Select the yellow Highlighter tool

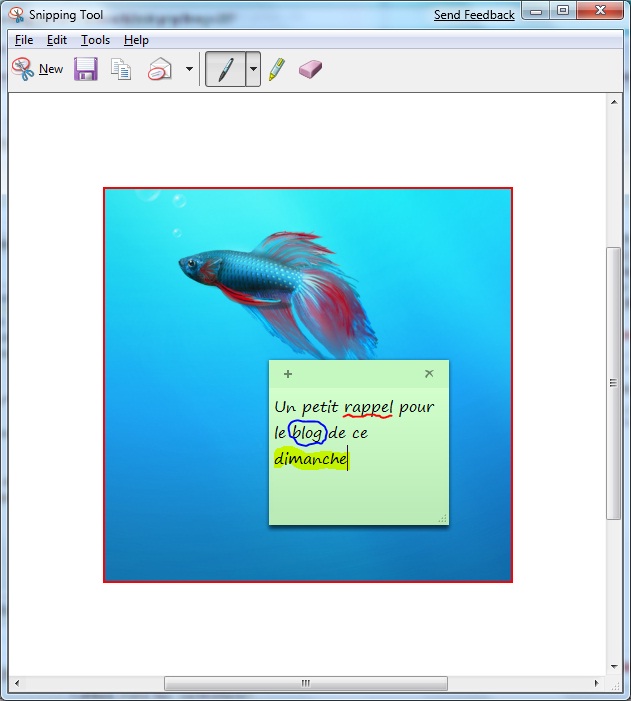[277, 69]
